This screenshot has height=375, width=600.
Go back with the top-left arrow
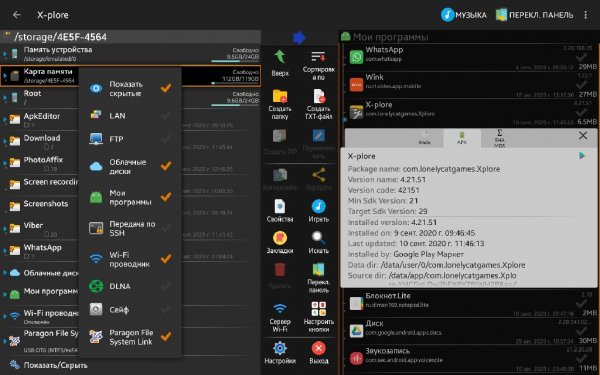point(17,15)
